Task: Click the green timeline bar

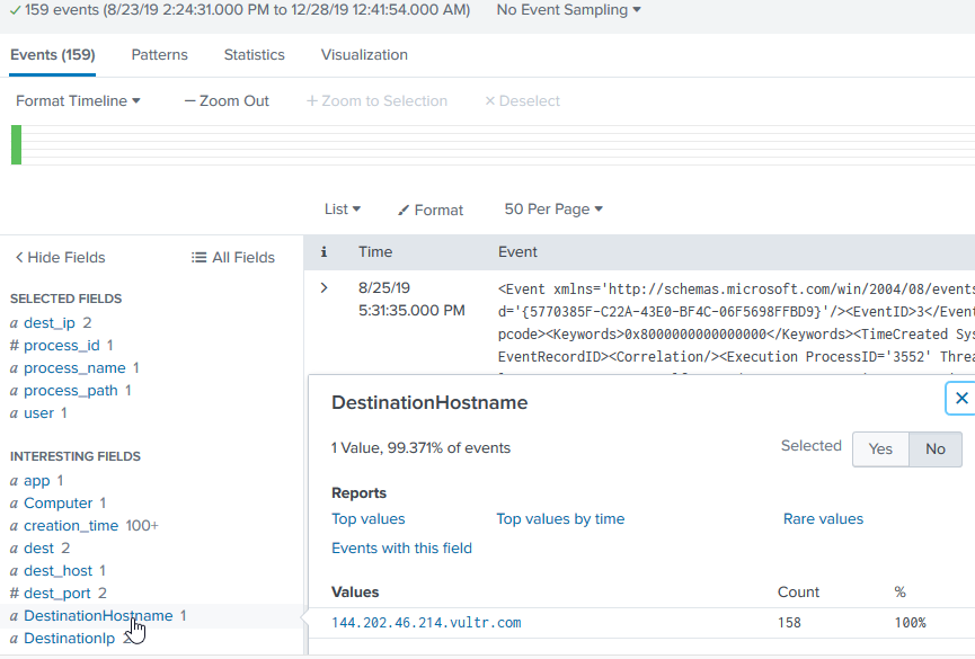Action: point(16,145)
